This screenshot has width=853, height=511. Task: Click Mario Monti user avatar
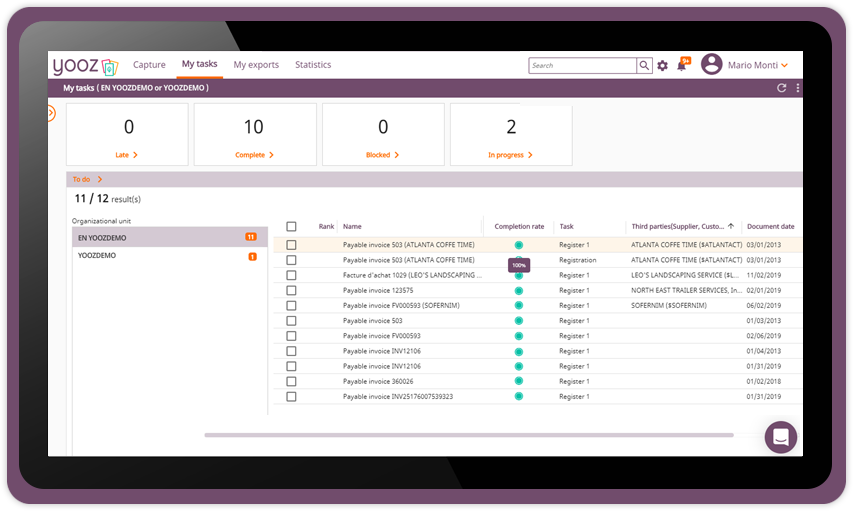click(711, 64)
